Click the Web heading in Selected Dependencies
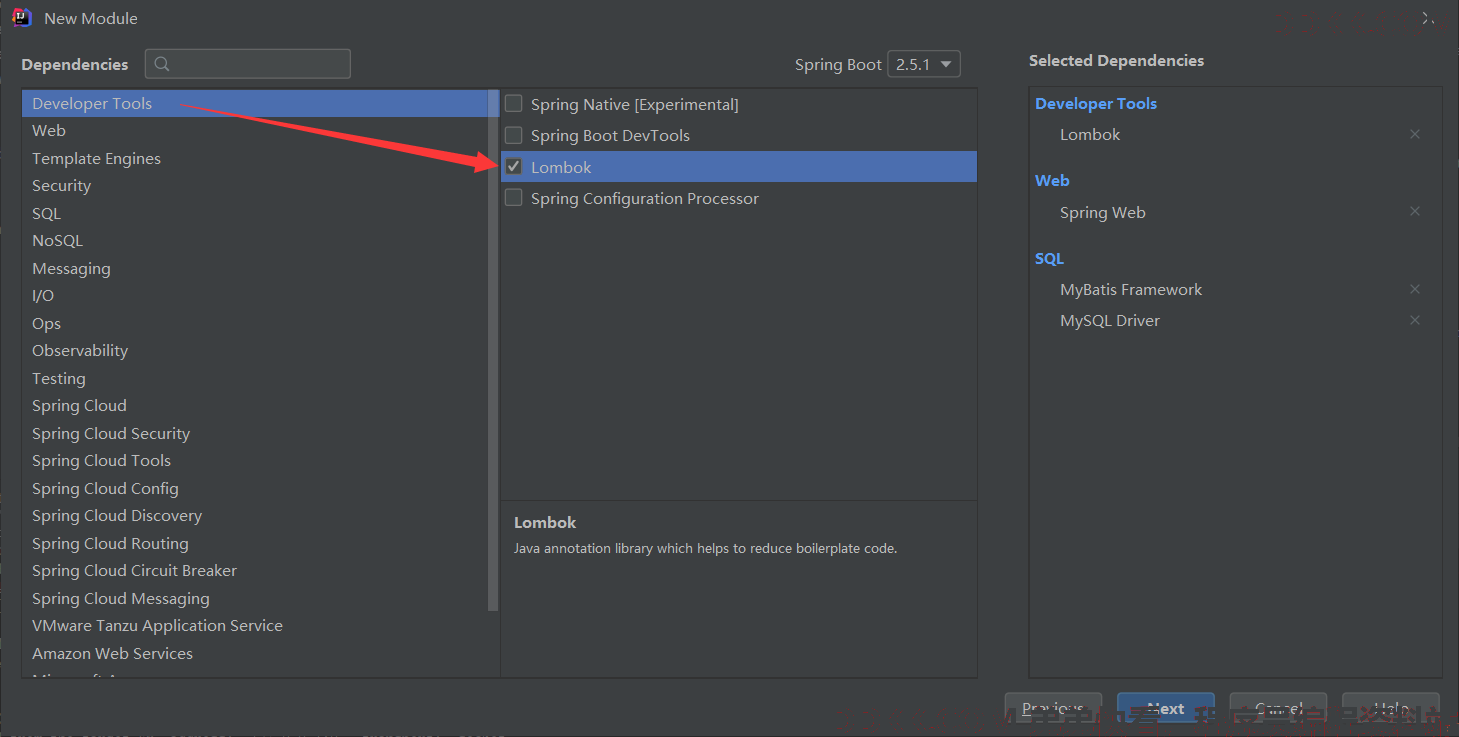Screen dimensions: 1459x737 (1052, 180)
